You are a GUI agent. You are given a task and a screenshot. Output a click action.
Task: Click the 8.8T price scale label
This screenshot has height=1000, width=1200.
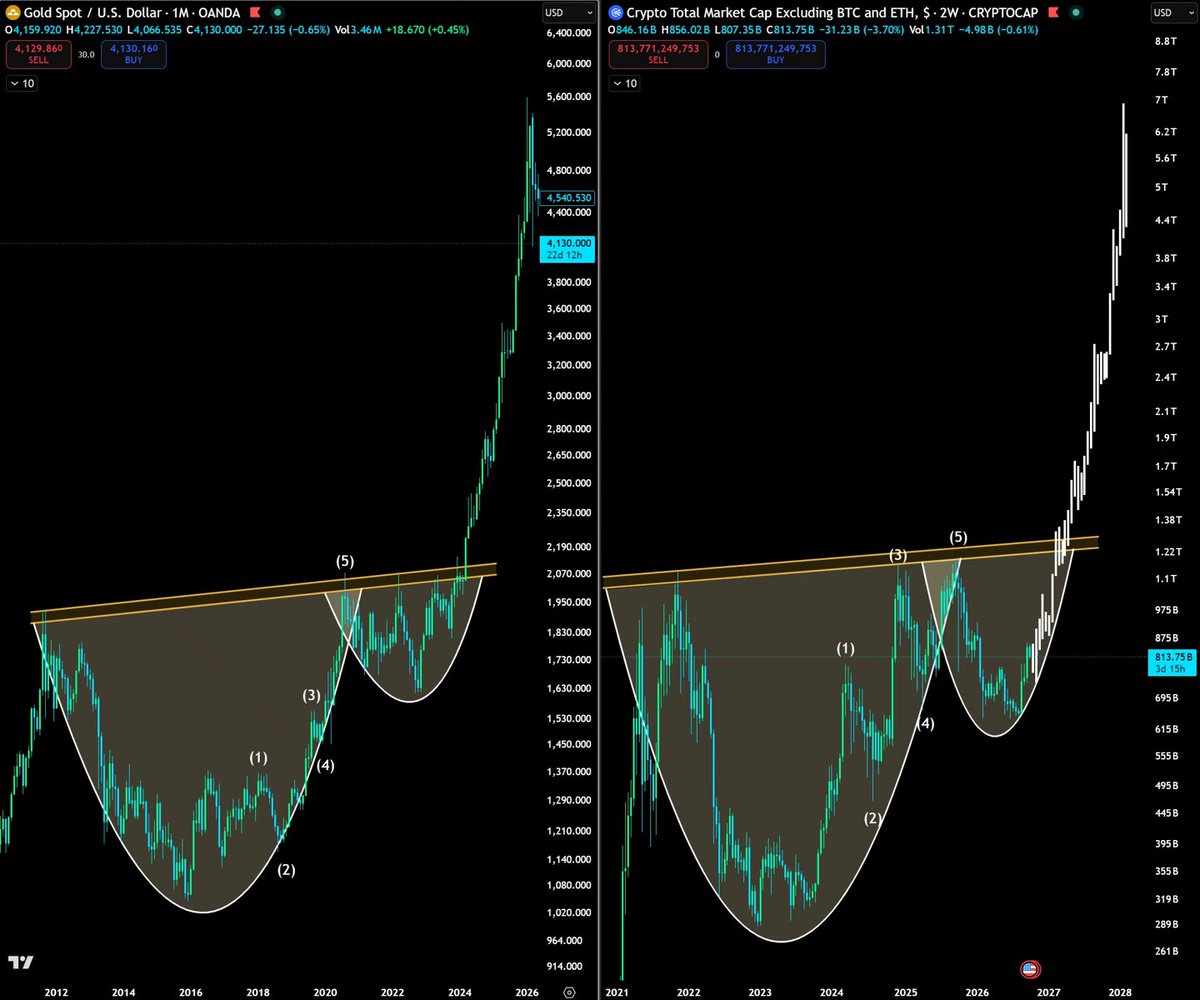click(1166, 41)
